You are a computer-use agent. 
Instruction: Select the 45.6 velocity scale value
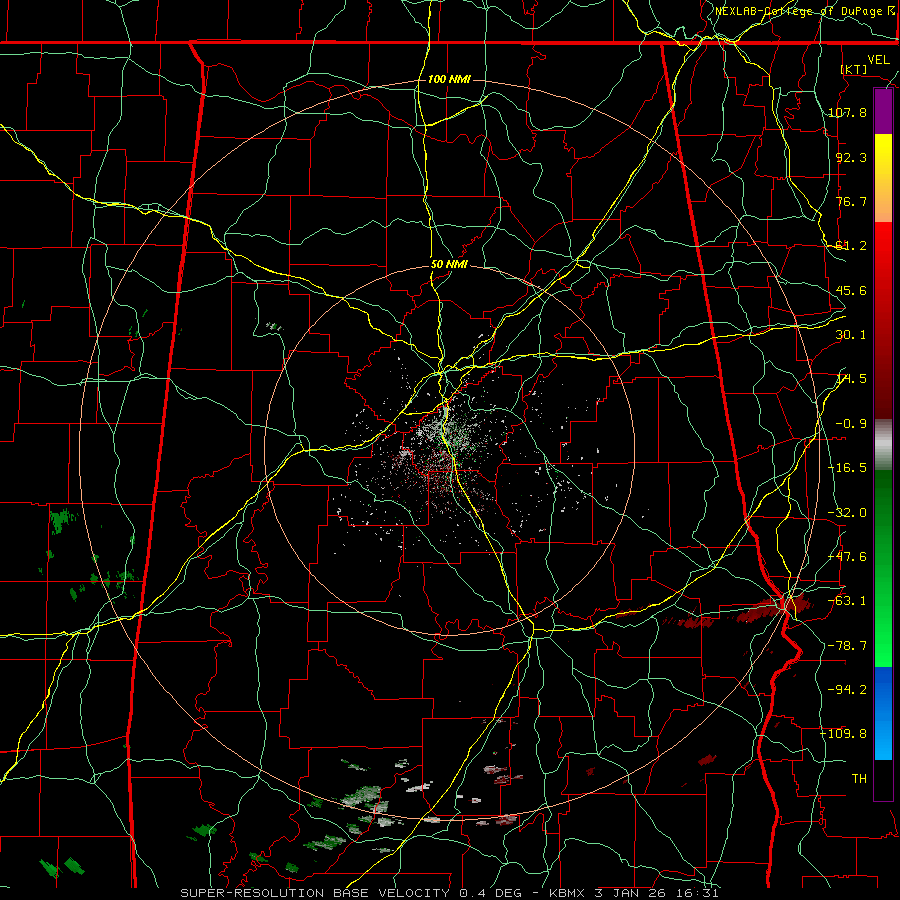851,290
